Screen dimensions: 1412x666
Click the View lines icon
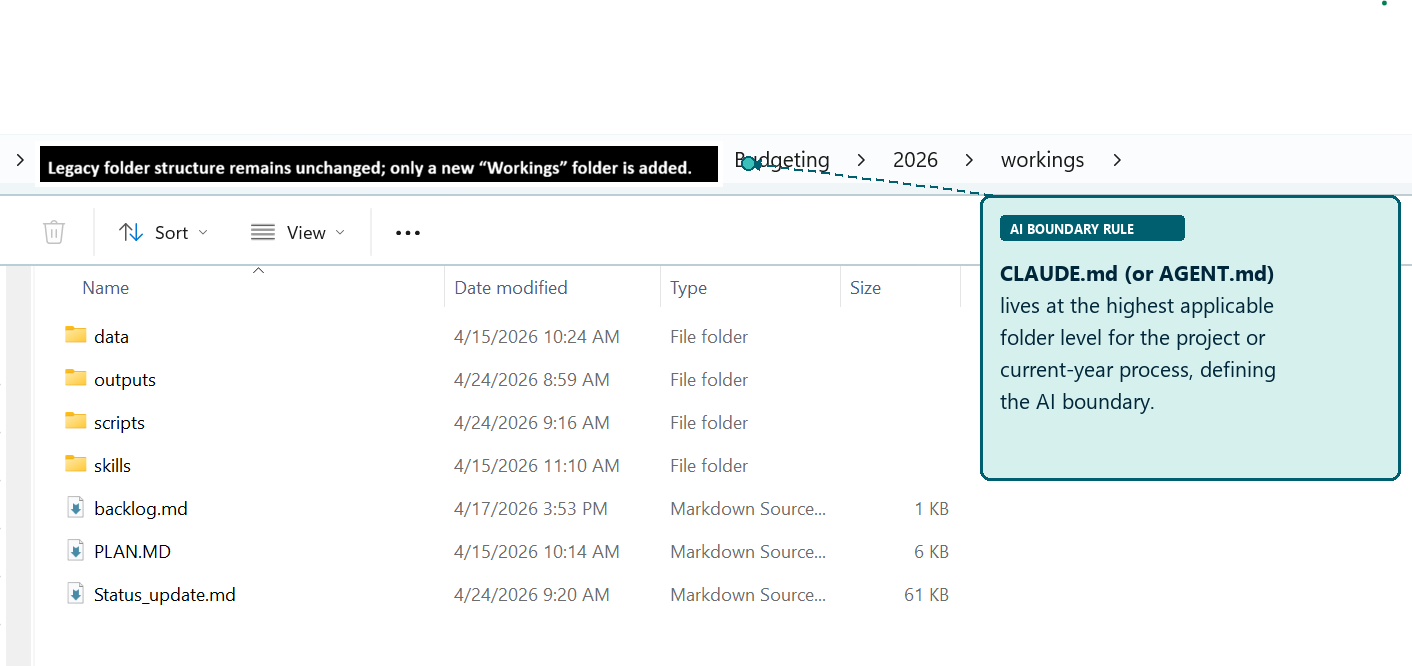[263, 232]
